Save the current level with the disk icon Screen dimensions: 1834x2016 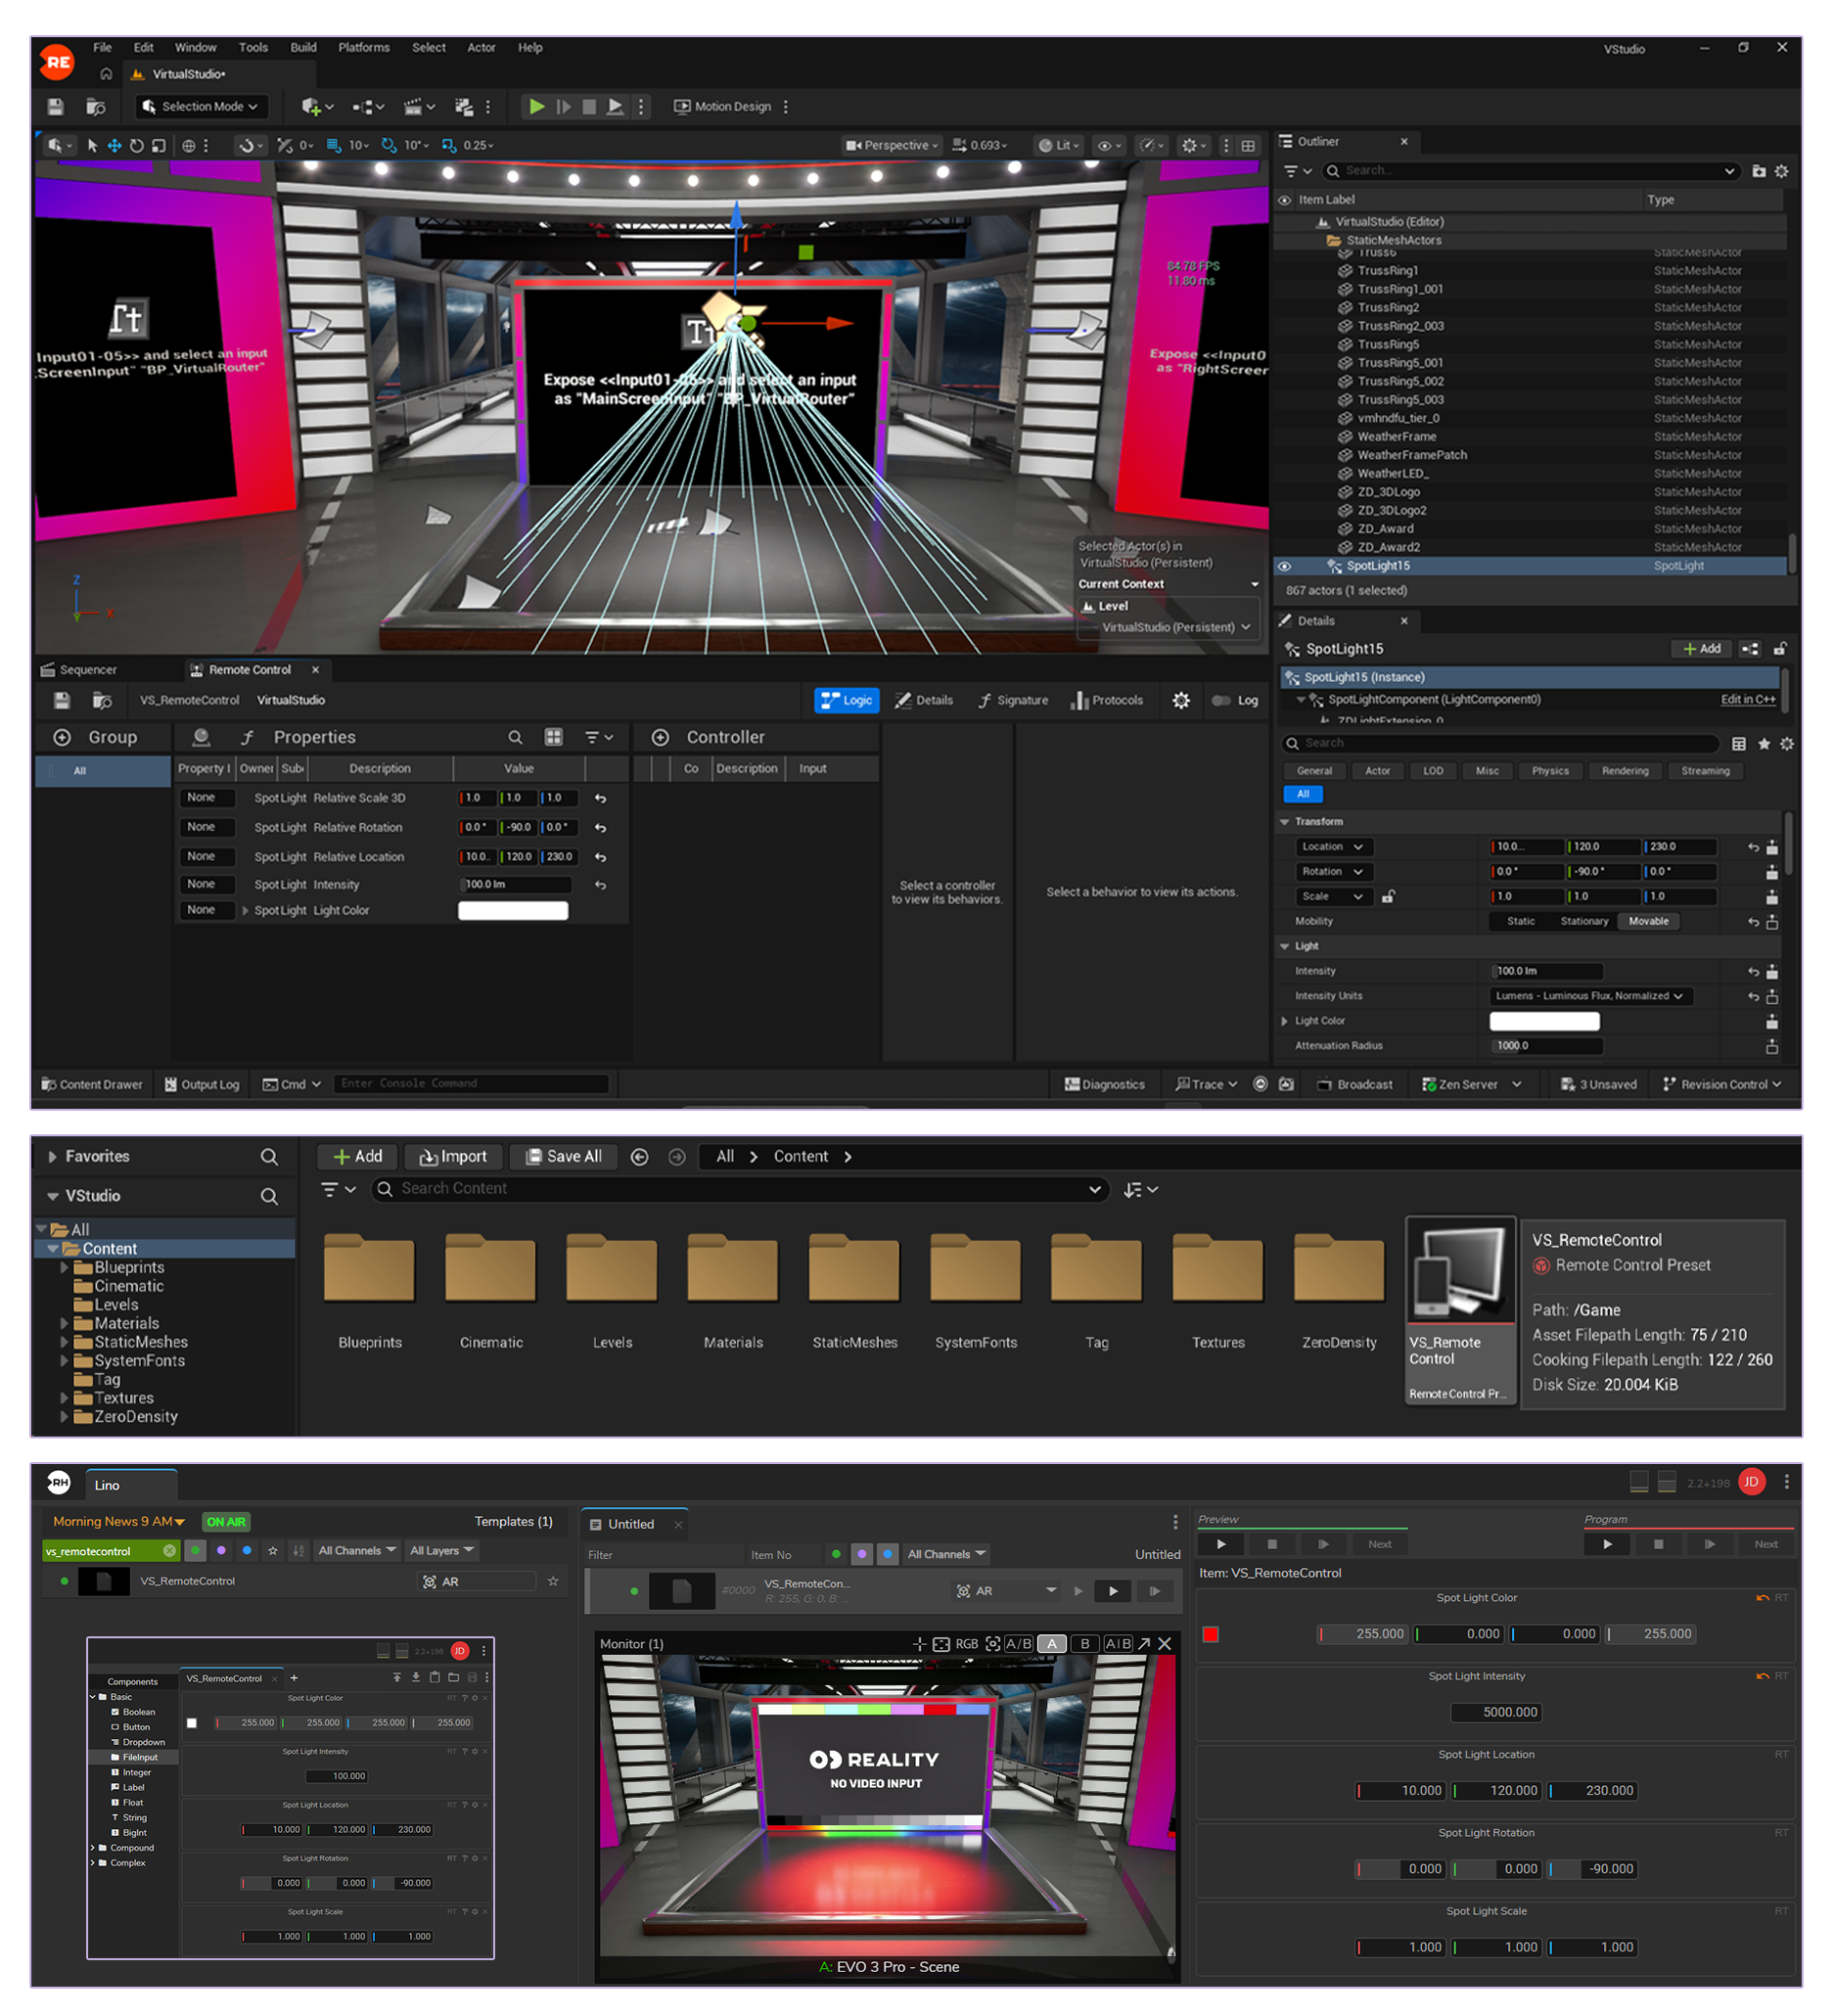(56, 106)
